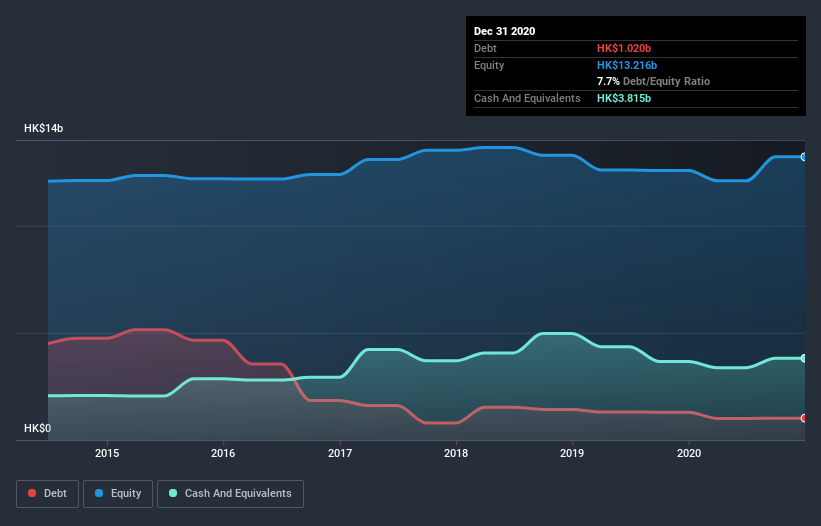Click the 2017 x-axis label
Screen dimensions: 821x526
340,453
